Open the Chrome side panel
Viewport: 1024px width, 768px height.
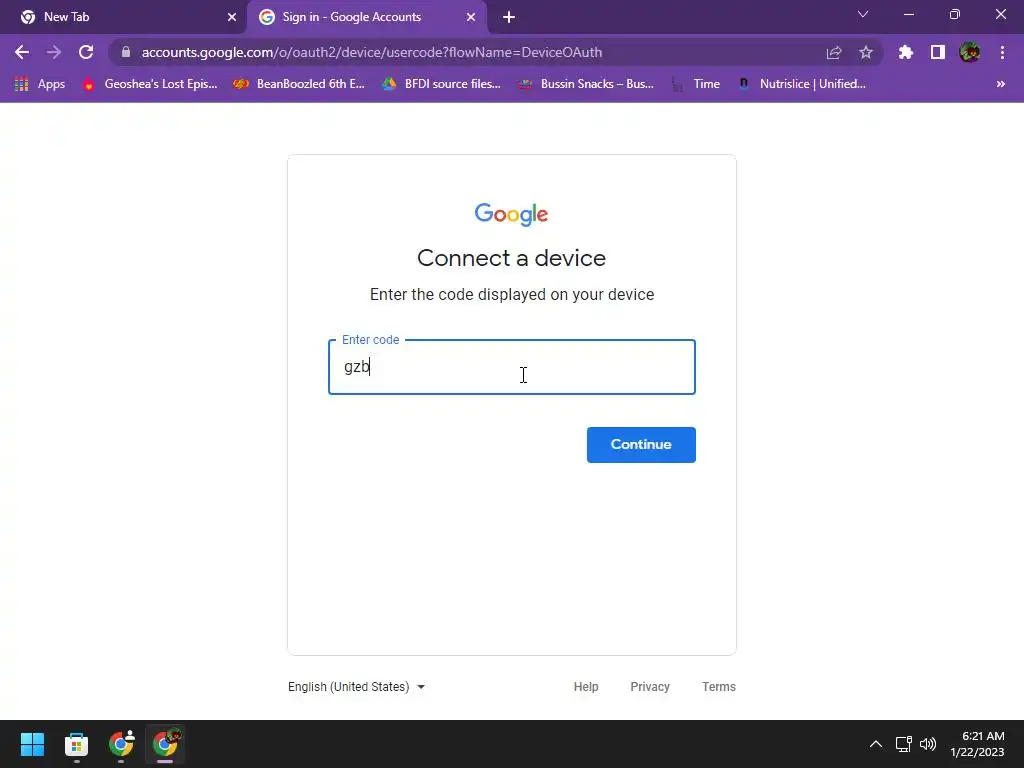(x=938, y=52)
